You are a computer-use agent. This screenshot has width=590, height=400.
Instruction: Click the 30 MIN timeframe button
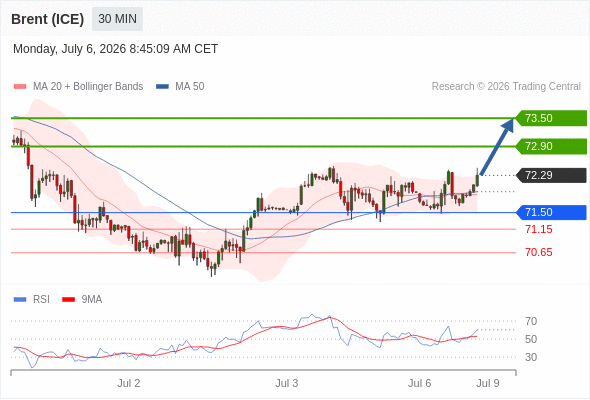coord(117,19)
